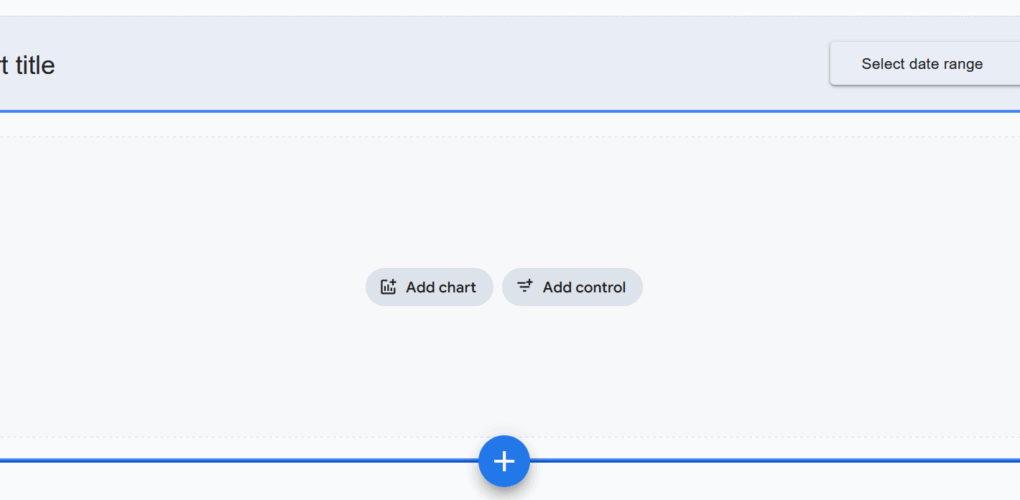The height and width of the screenshot is (500, 1020).
Task: Click empty canvas space above Add chart
Action: 429,200
